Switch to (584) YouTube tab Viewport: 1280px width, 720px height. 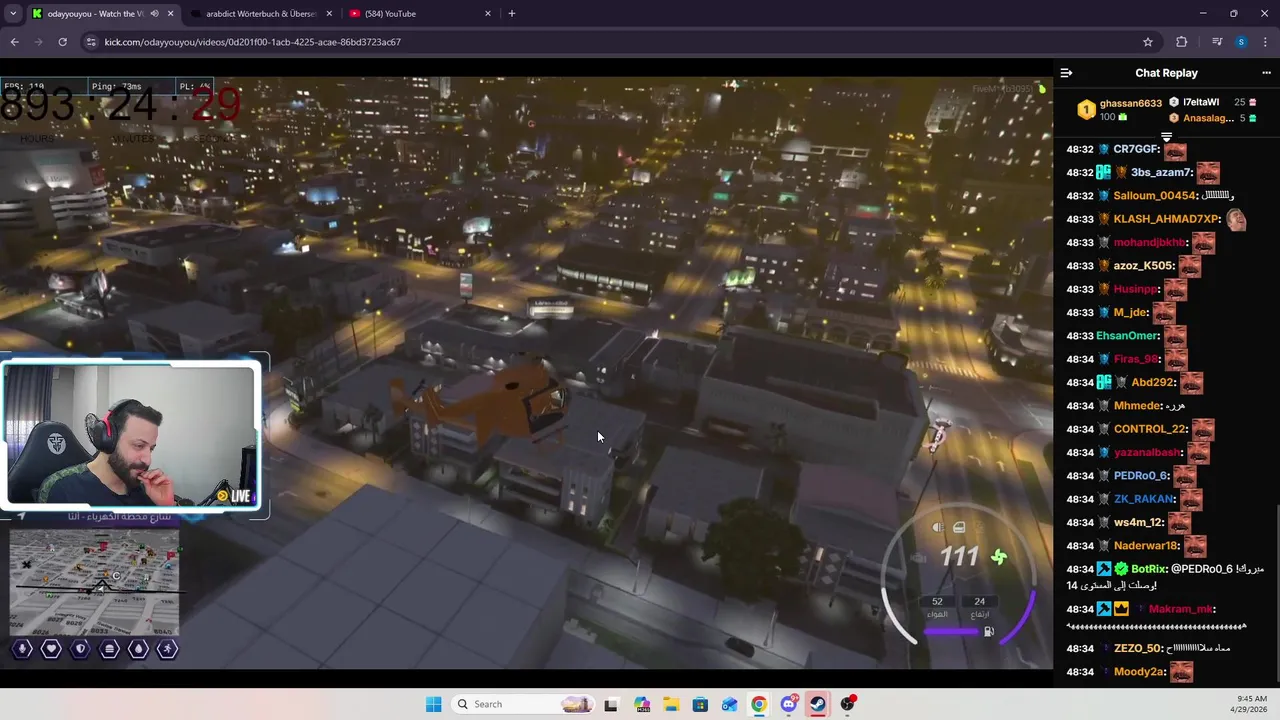(x=390, y=14)
